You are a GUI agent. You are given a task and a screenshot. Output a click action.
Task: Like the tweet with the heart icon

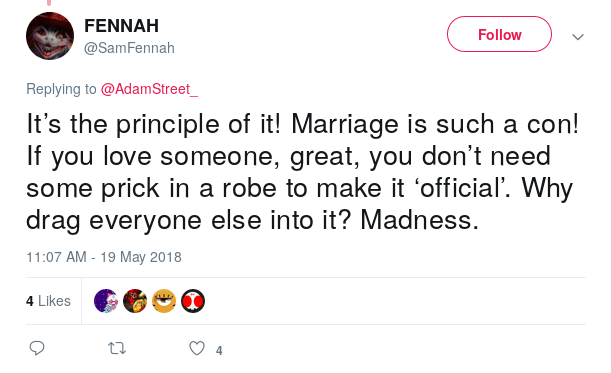(x=197, y=348)
